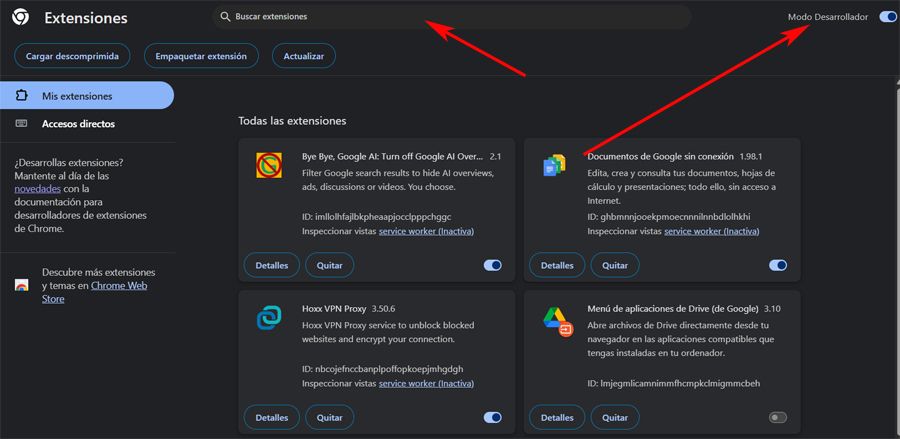
Task: Toggle off Modo Desarrollador switch
Action: coord(887,17)
